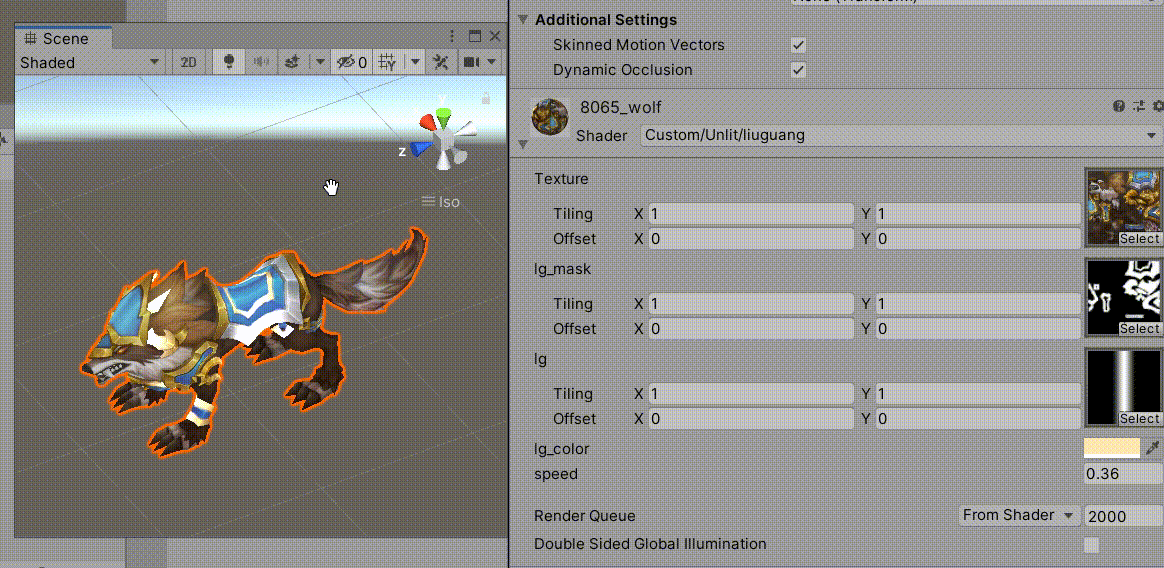This screenshot has height=568, width=1164.
Task: Collapse the Additional Settings foldout
Action: point(525,19)
